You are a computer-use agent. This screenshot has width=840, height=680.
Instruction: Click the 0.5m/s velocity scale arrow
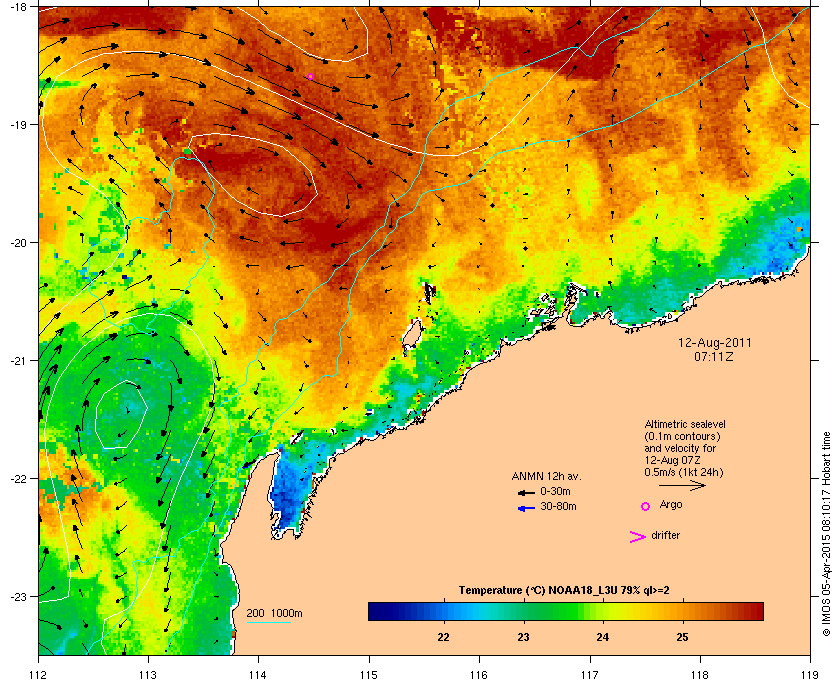pos(682,485)
